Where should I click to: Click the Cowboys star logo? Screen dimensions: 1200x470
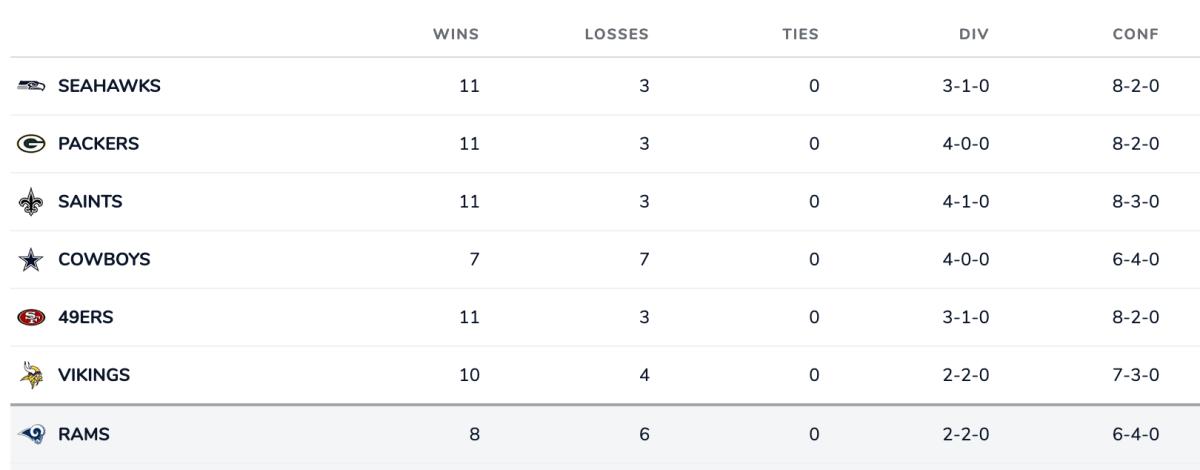30,260
